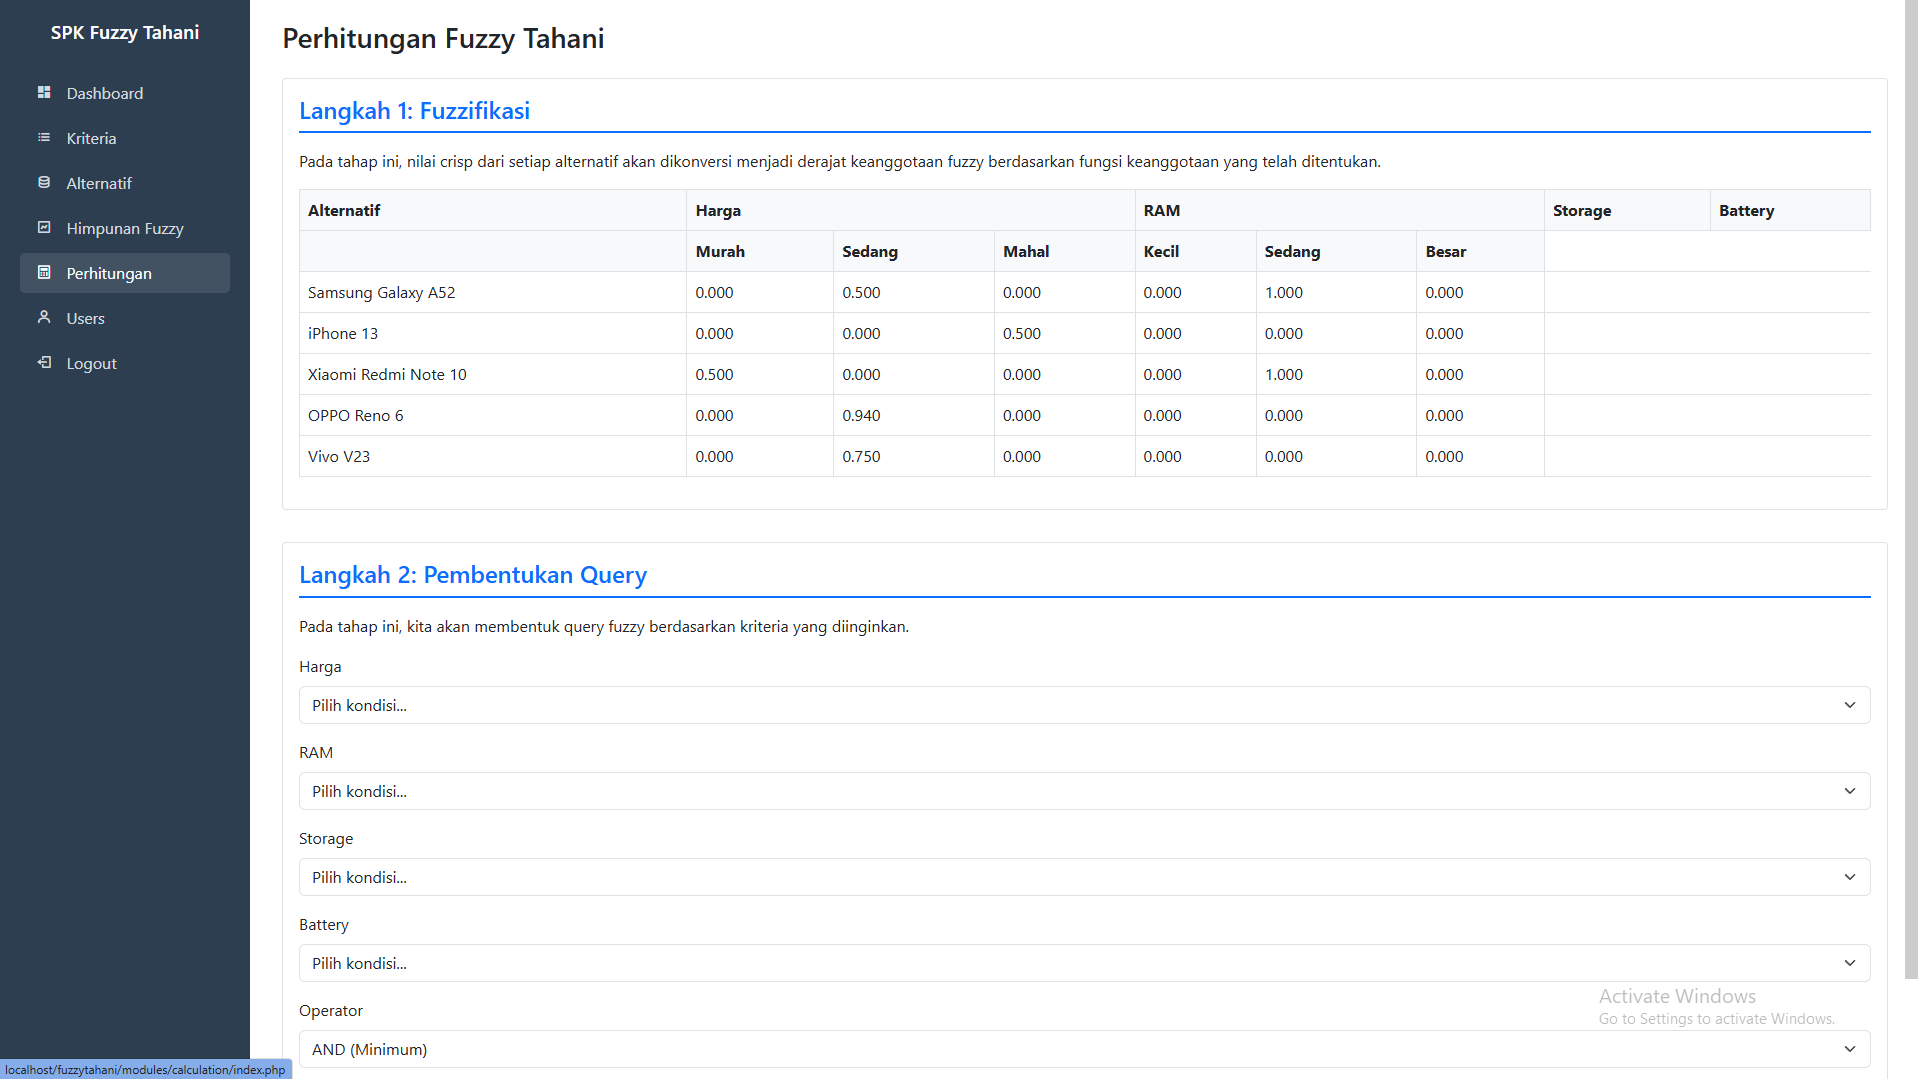The width and height of the screenshot is (1919, 1079).
Task: Click the Battery column header
Action: coord(1746,210)
